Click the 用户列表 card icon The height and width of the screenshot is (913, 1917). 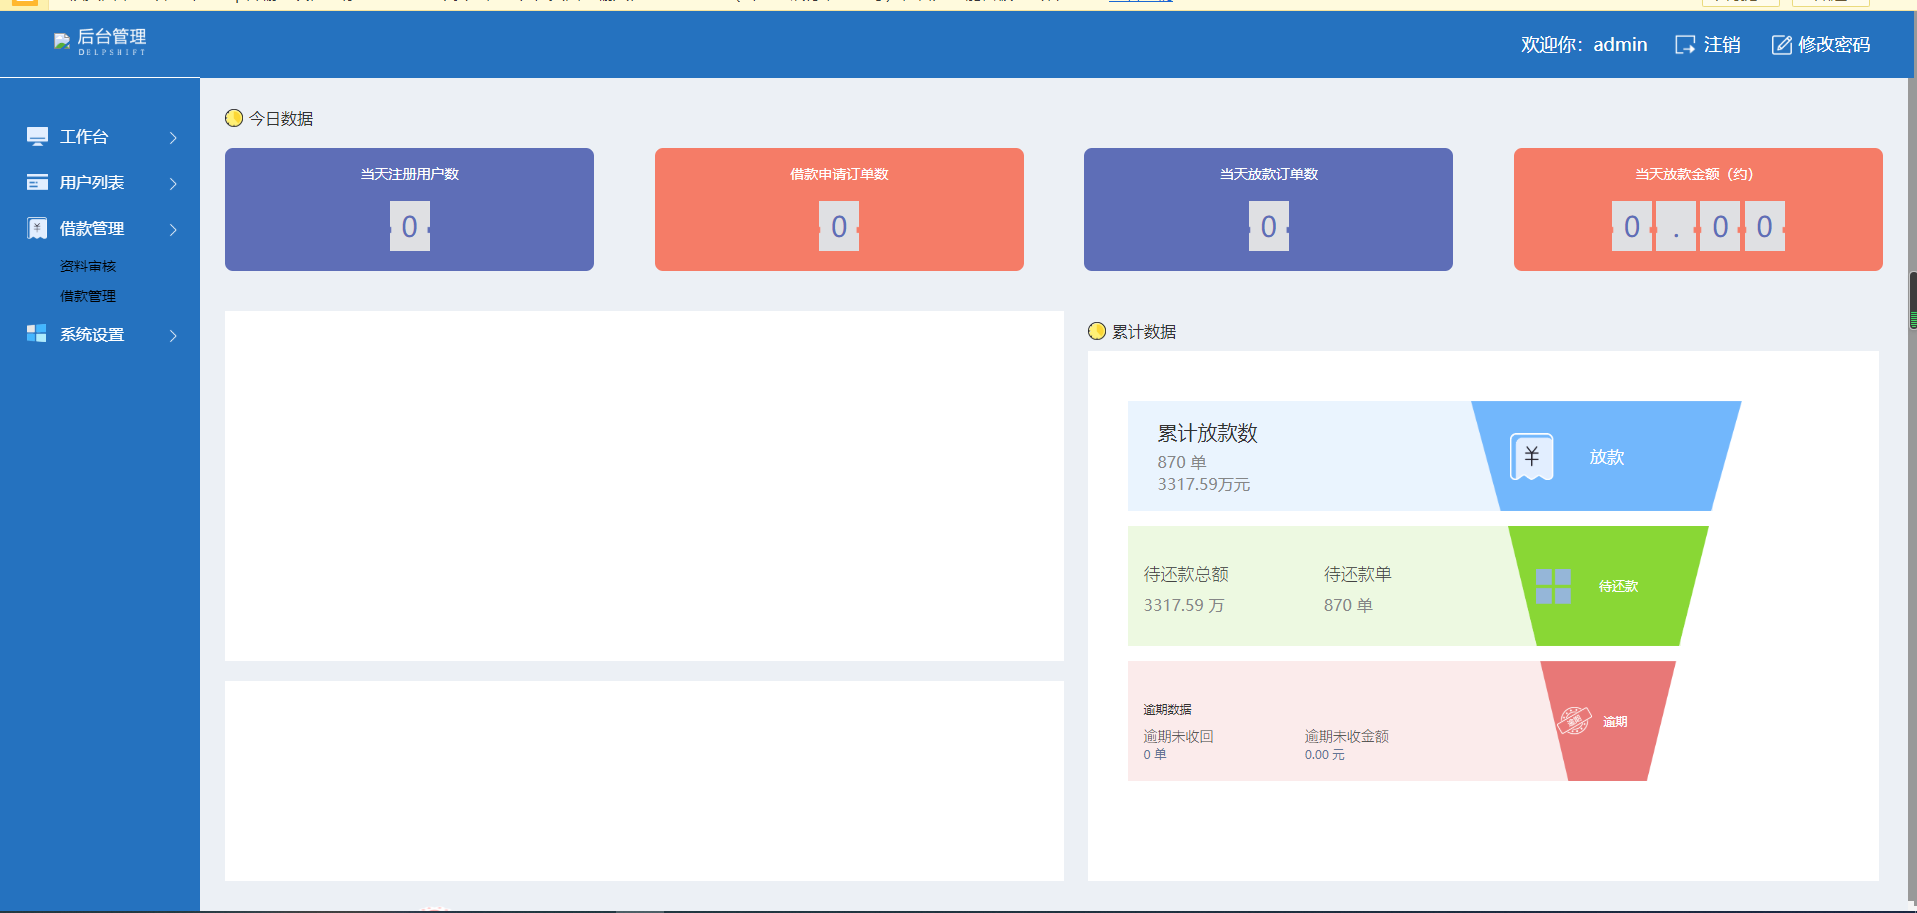pyautogui.click(x=37, y=182)
